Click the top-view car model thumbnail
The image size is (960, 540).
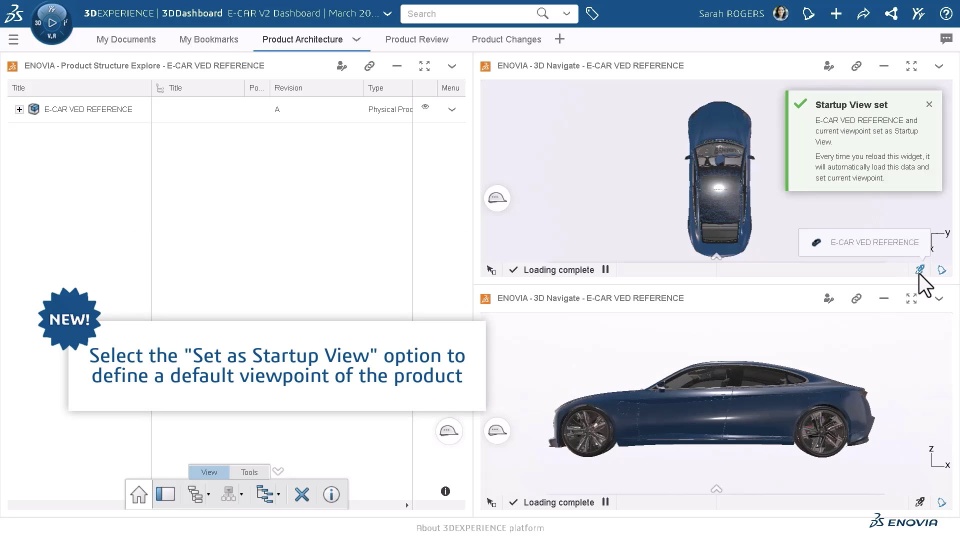720,179
